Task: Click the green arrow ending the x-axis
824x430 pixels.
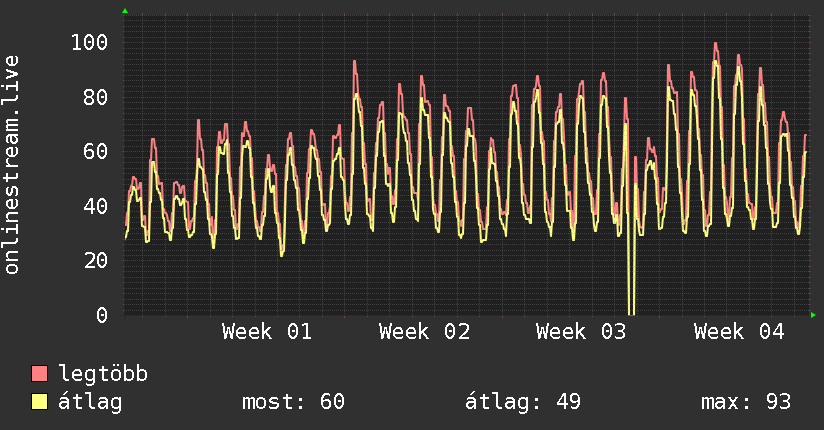Action: tap(814, 315)
